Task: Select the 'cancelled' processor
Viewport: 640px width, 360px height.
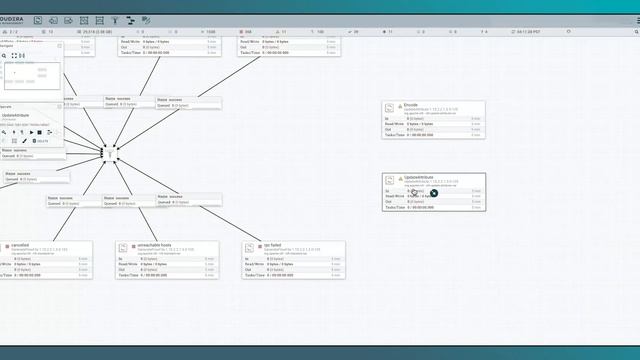Action: [46, 260]
